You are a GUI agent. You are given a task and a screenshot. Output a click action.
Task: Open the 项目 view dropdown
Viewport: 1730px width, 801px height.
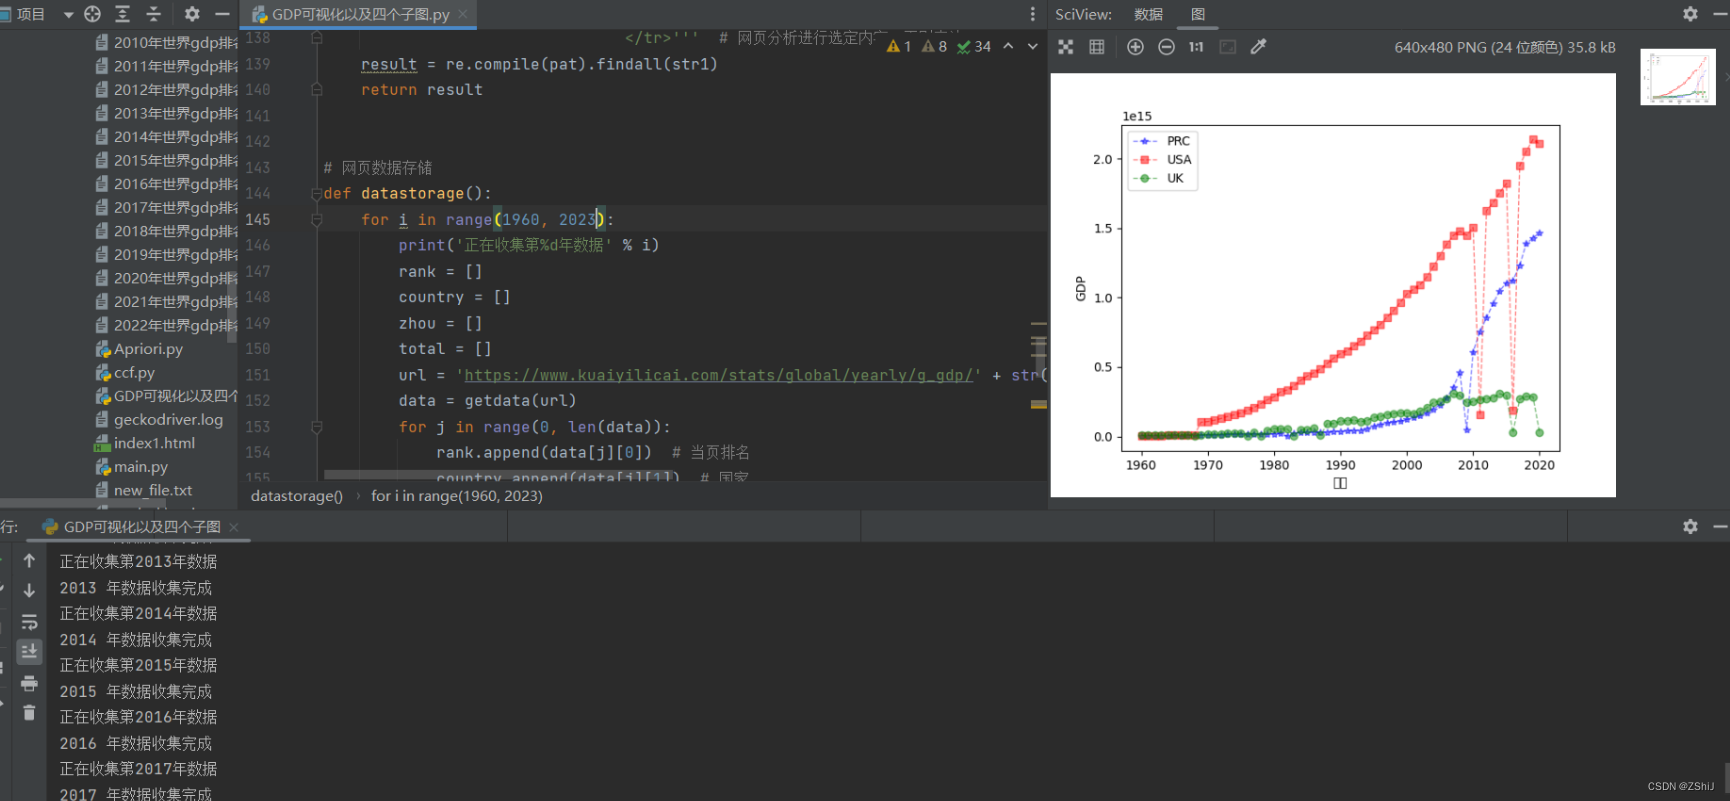click(68, 15)
